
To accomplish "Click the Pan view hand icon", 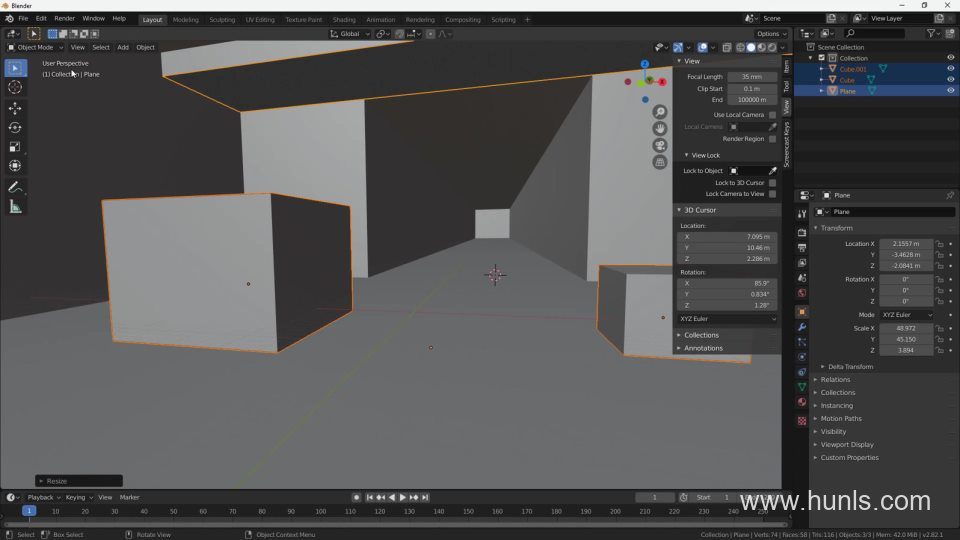I will point(659,129).
